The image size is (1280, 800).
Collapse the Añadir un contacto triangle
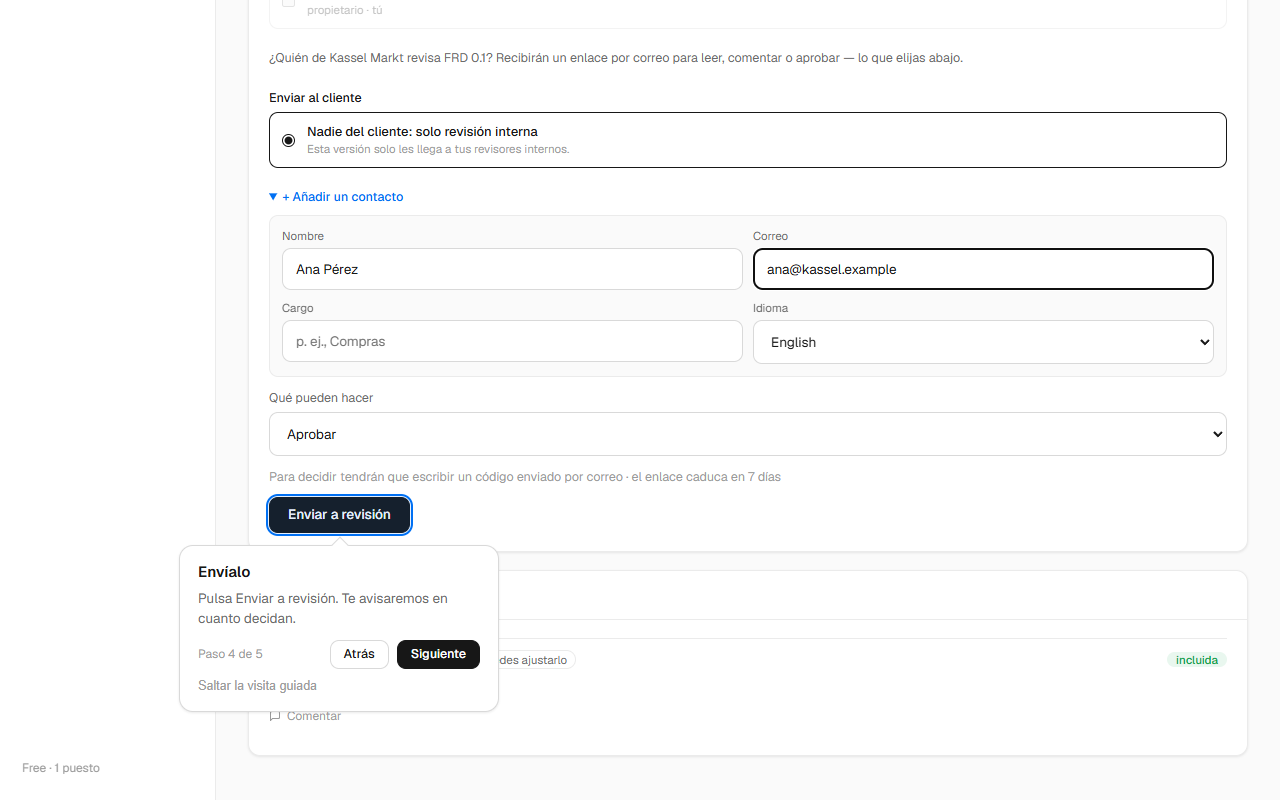coord(273,197)
